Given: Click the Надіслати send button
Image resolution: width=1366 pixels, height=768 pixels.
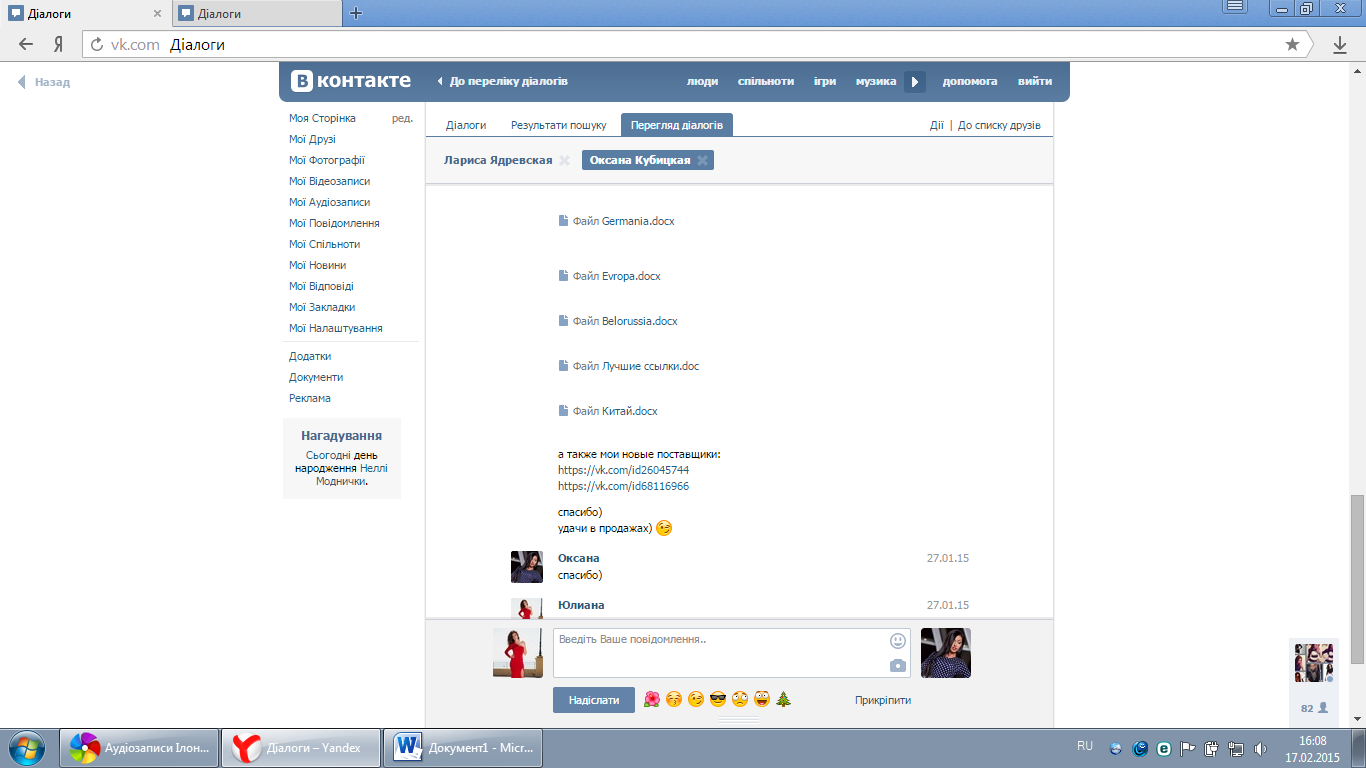Looking at the screenshot, I should pyautogui.click(x=594, y=700).
